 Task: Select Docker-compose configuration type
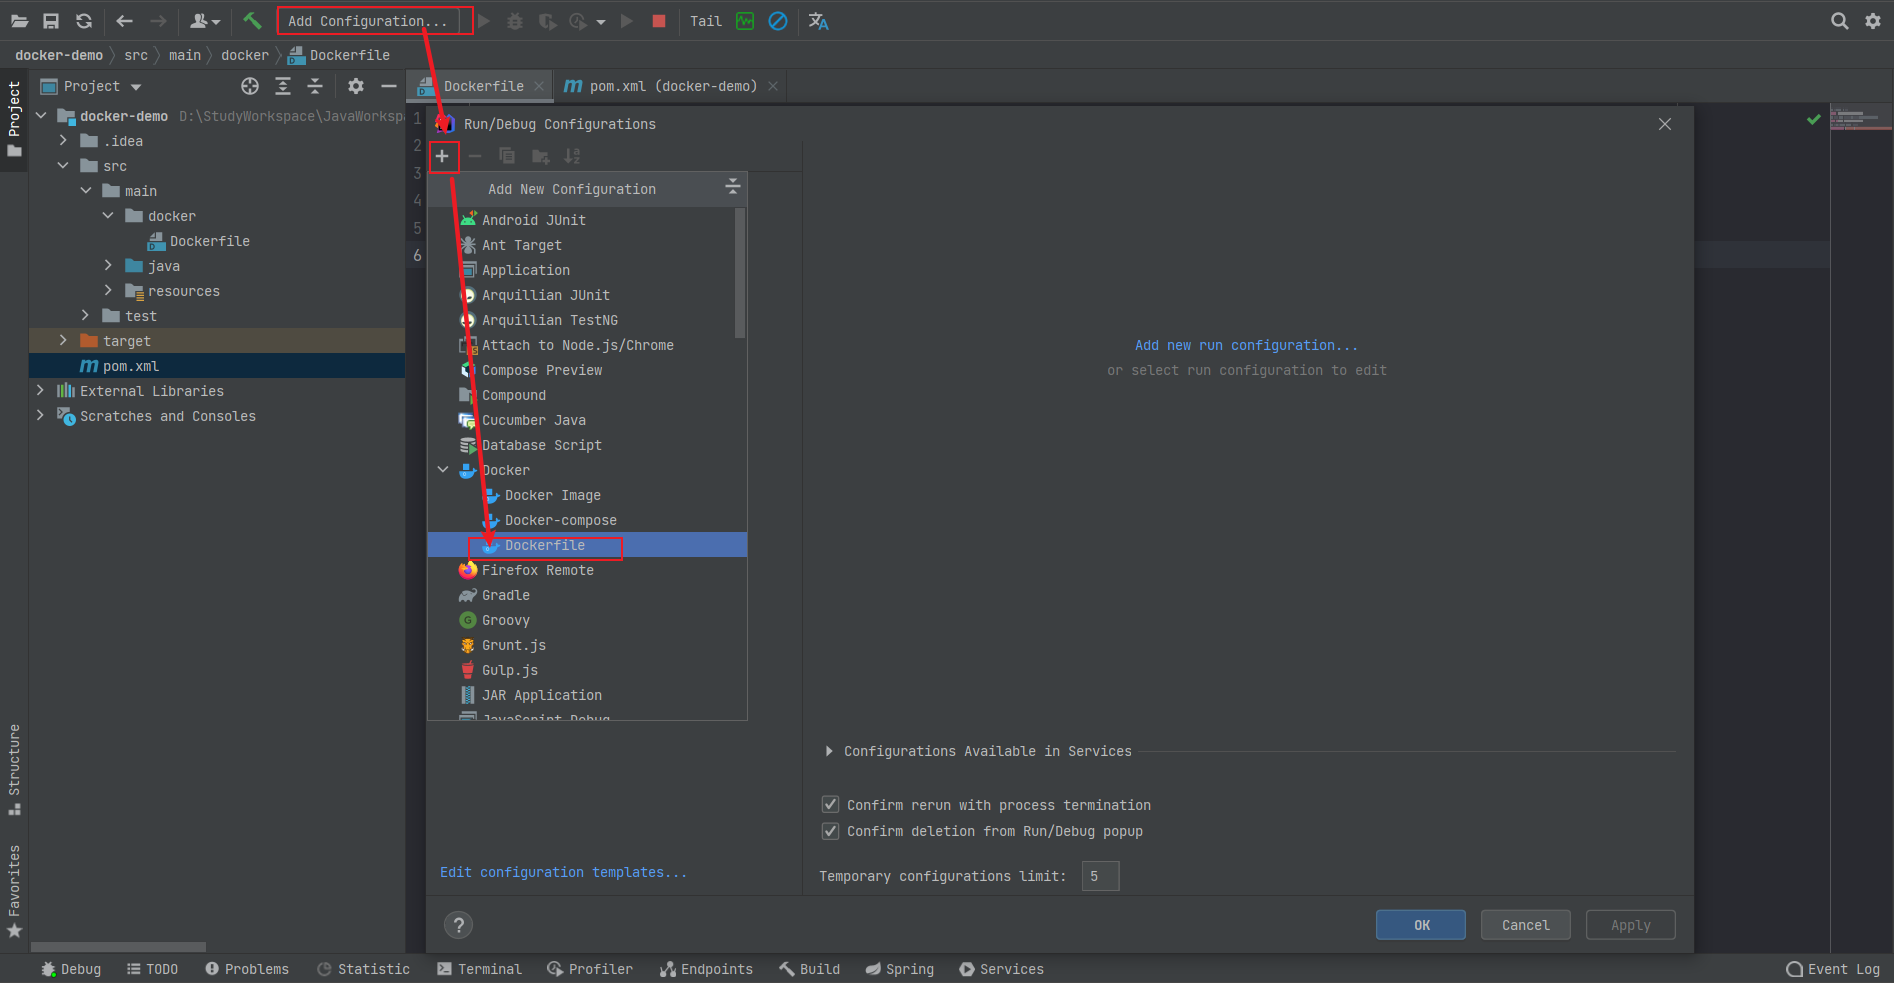[x=588, y=520]
